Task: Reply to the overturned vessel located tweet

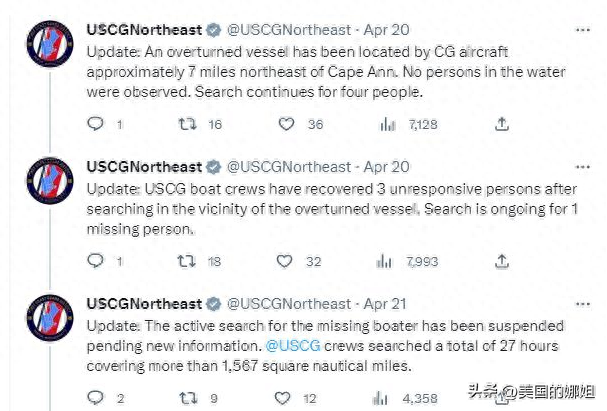Action: 95,124
